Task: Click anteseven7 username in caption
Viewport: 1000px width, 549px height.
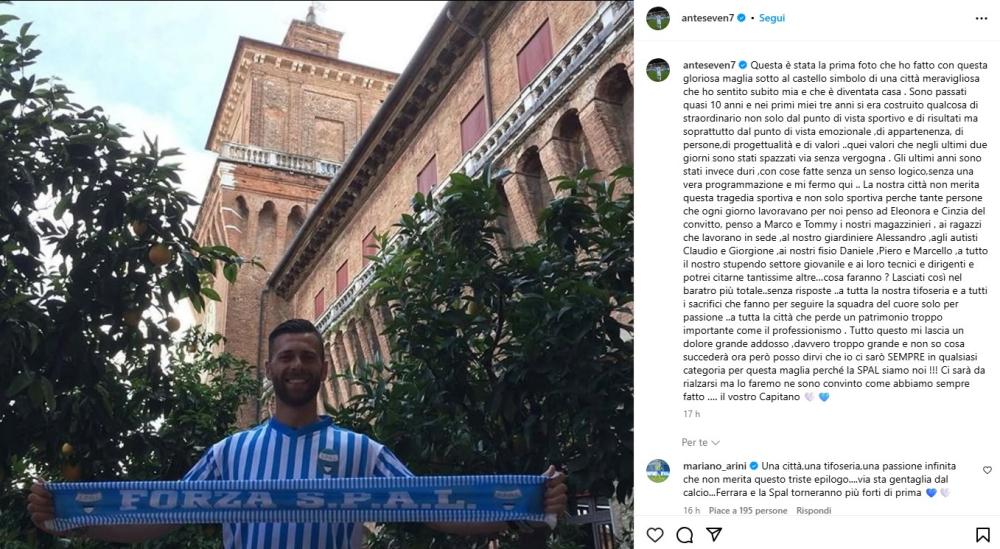Action: 709,65
